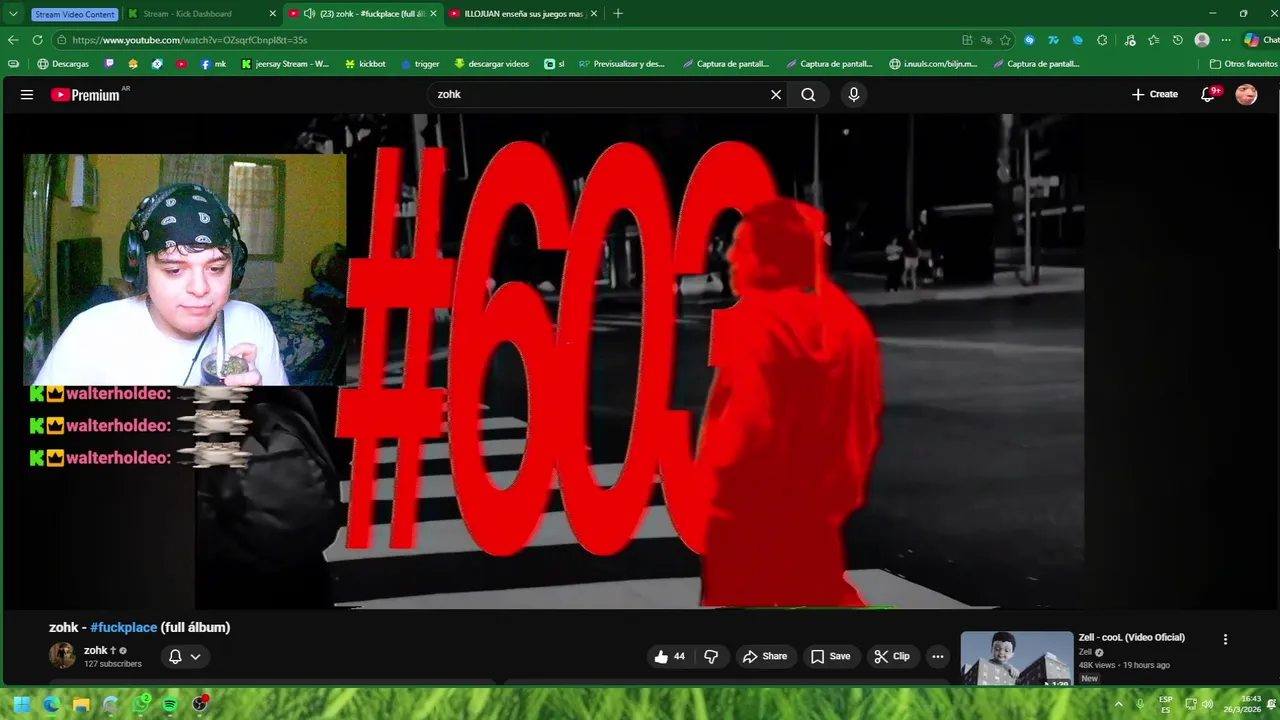
Task: Add this page to favorites star
Action: coord(1005,40)
